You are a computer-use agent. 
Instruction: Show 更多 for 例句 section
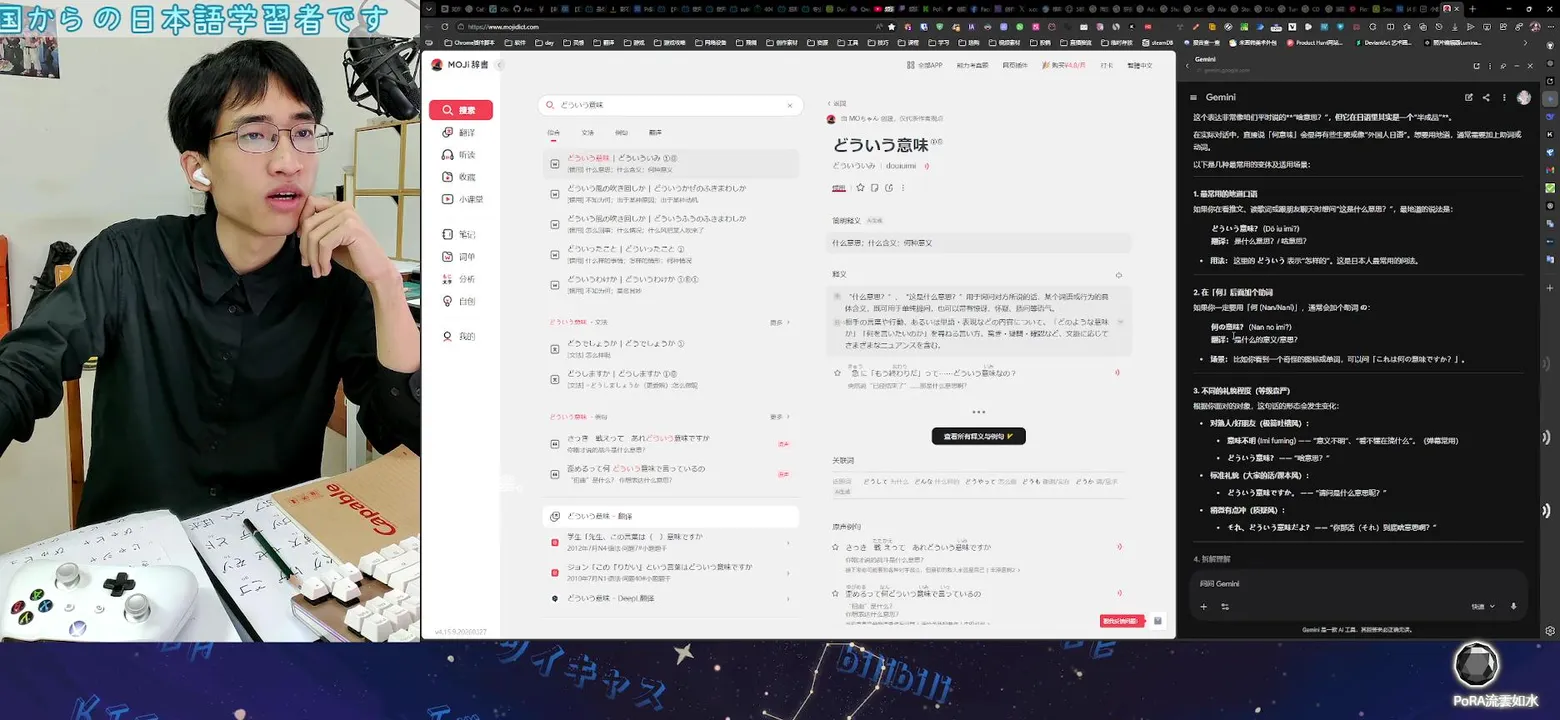779,416
